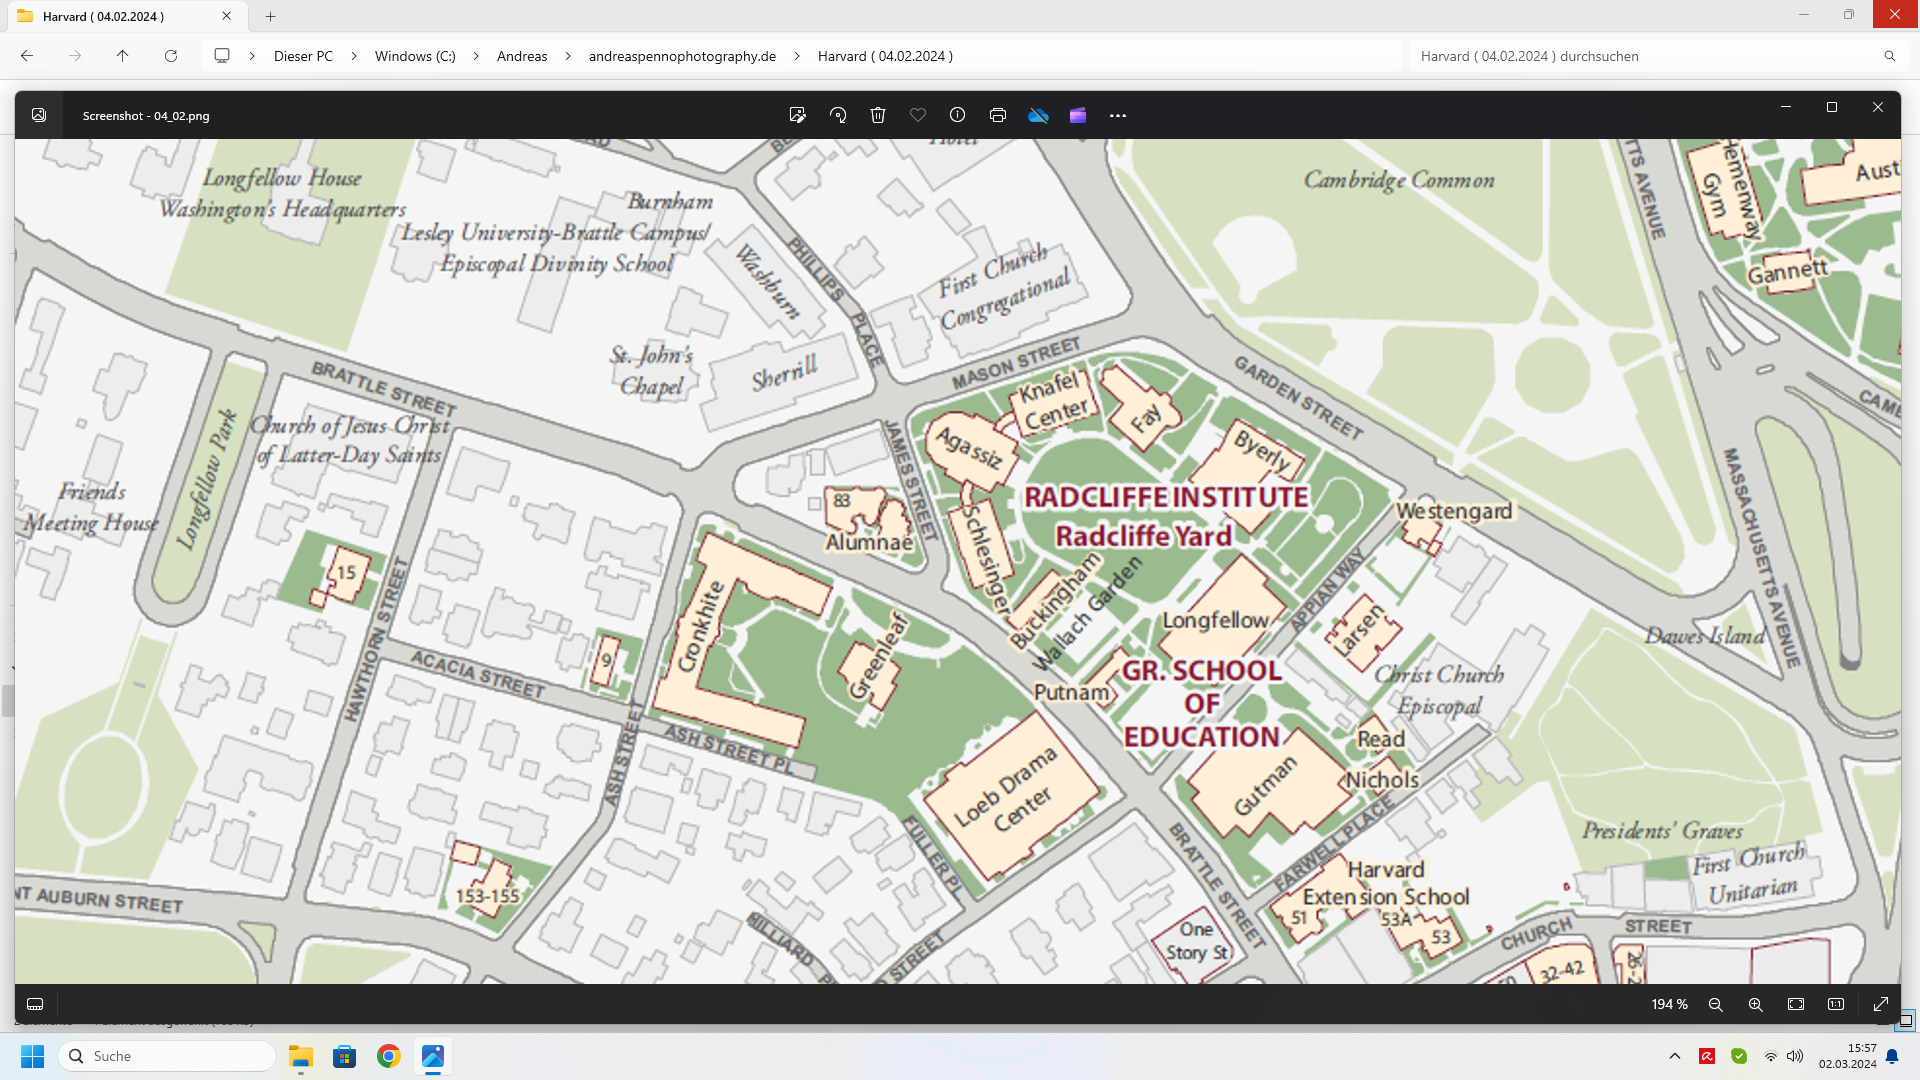The width and height of the screenshot is (1920, 1080).
Task: Expand chevron after Dieser PC breadcrumb
Action: [x=354, y=56]
